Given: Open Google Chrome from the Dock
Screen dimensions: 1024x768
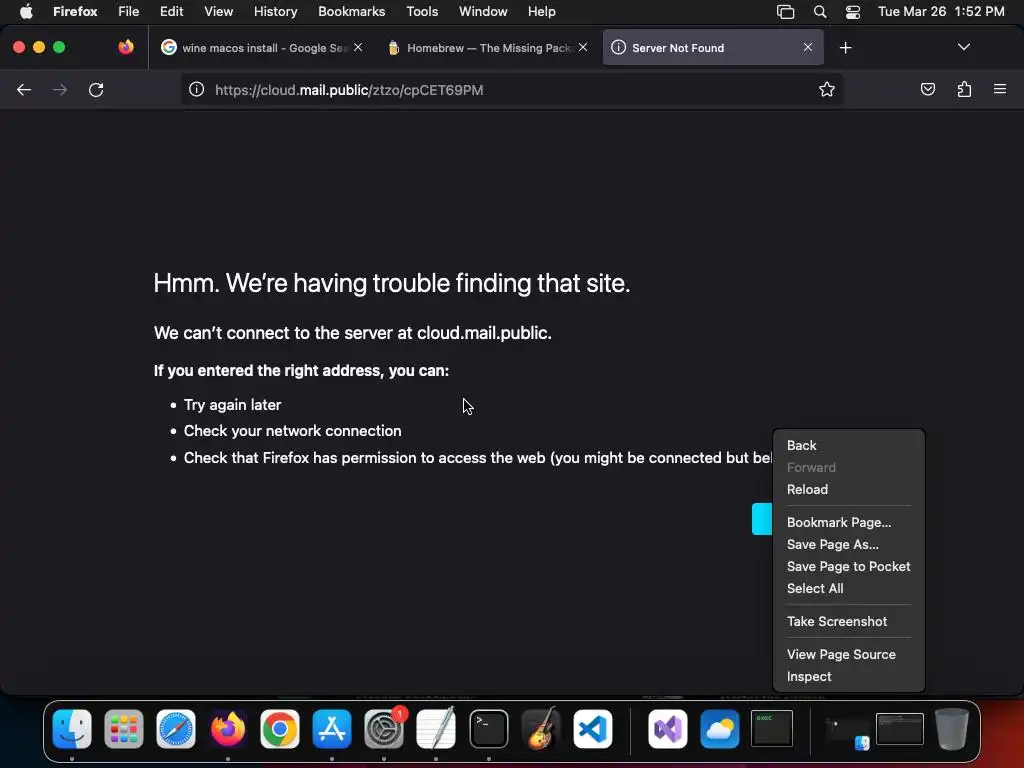Looking at the screenshot, I should pos(280,729).
